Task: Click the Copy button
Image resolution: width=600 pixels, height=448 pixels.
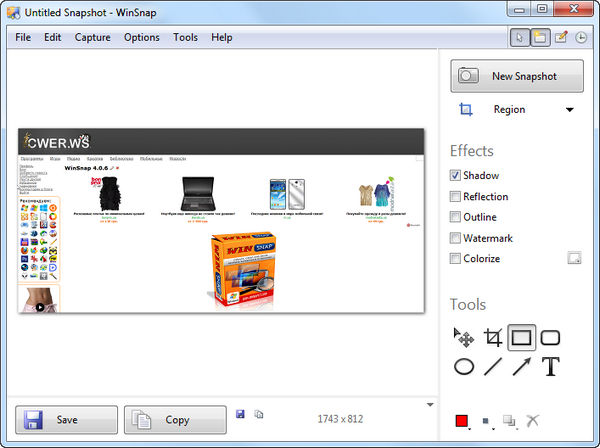Action: (x=175, y=420)
